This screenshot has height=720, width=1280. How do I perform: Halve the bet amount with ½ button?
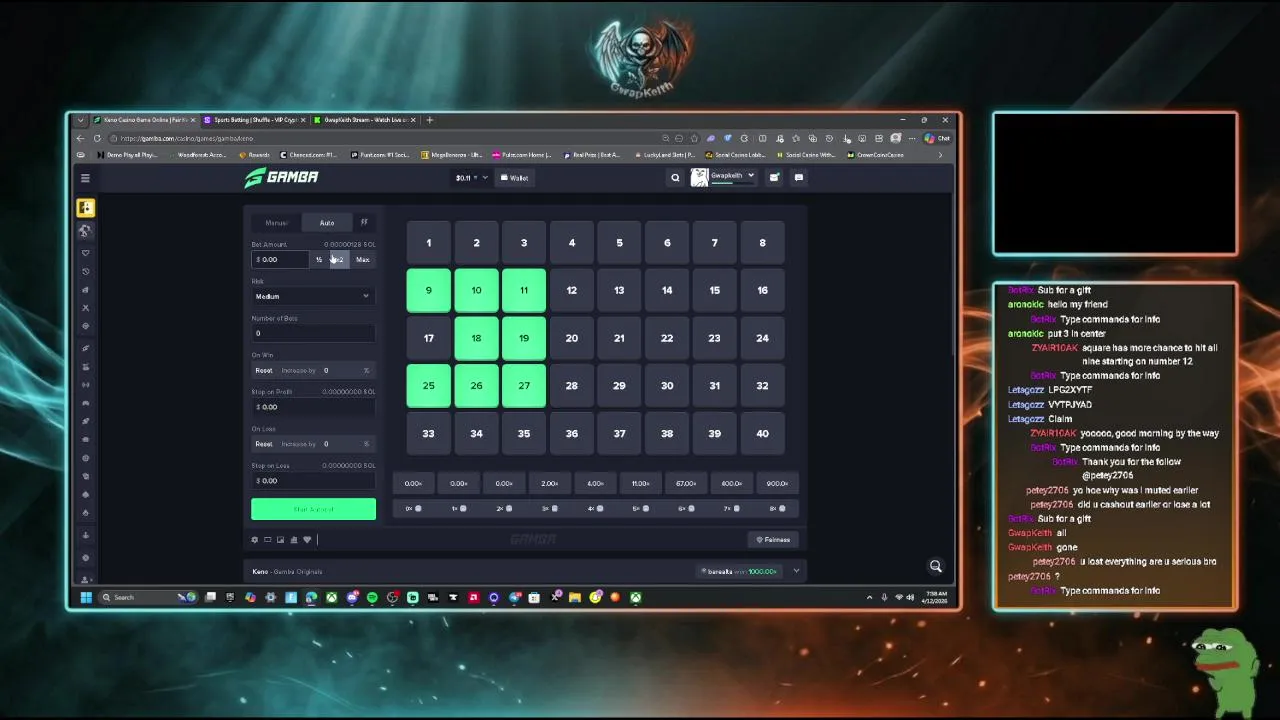tap(319, 260)
